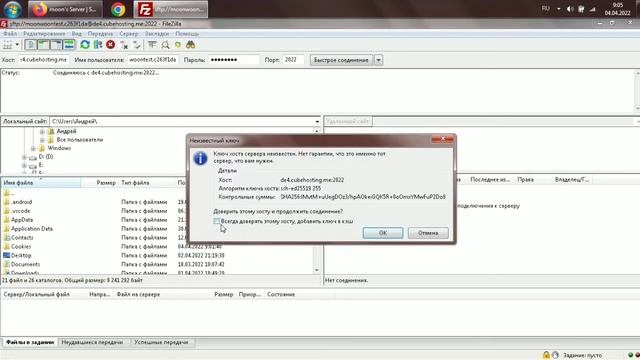Click the green Refresh listings icon
Image resolution: width=640 pixels, height=360 pixels.
[85, 45]
